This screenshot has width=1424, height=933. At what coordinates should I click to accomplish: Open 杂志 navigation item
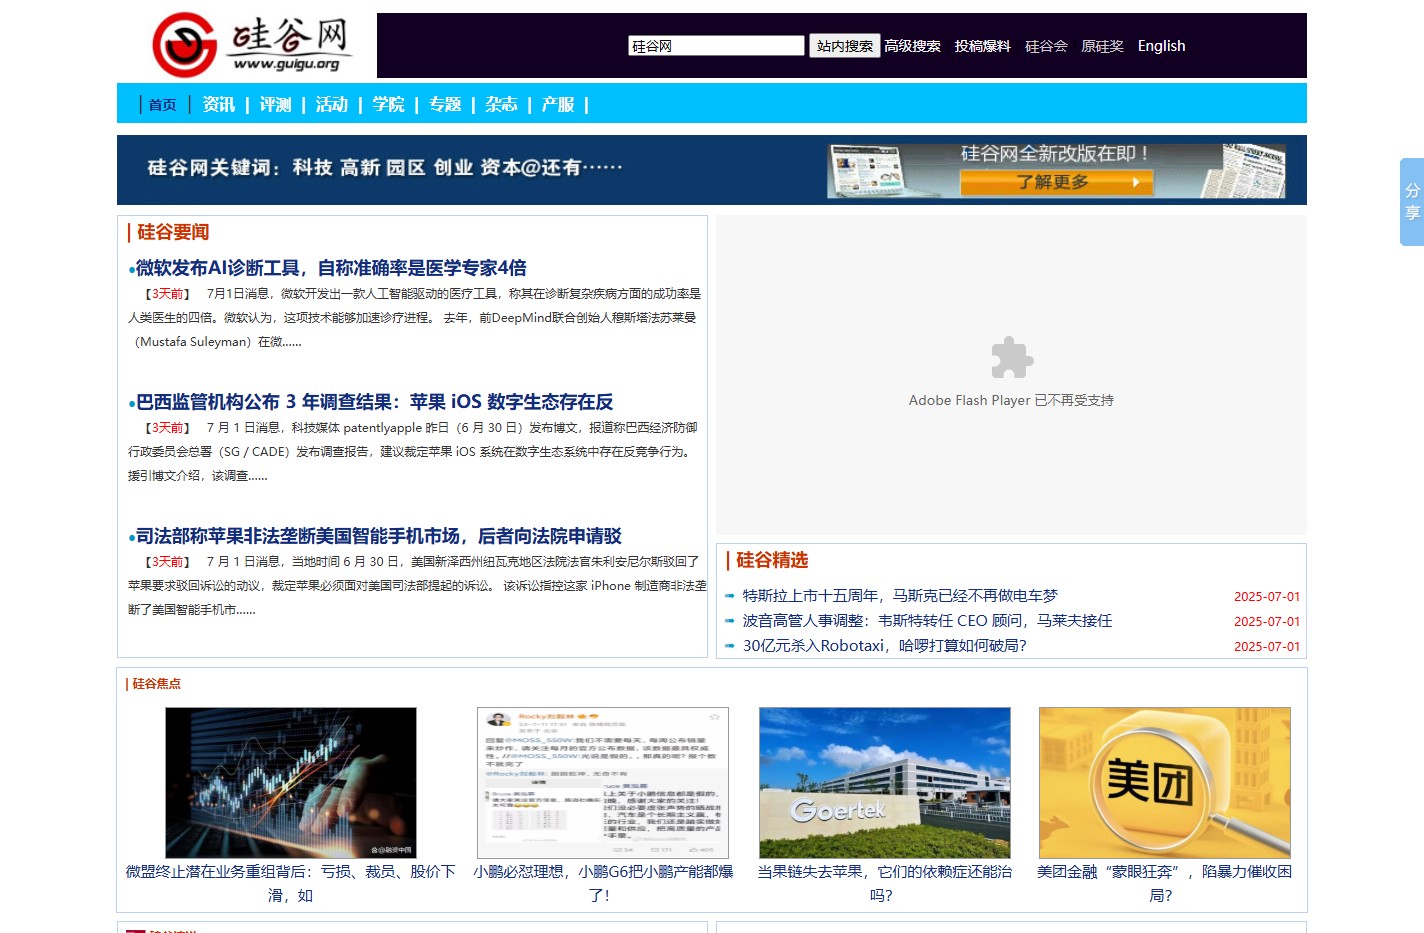(x=501, y=104)
